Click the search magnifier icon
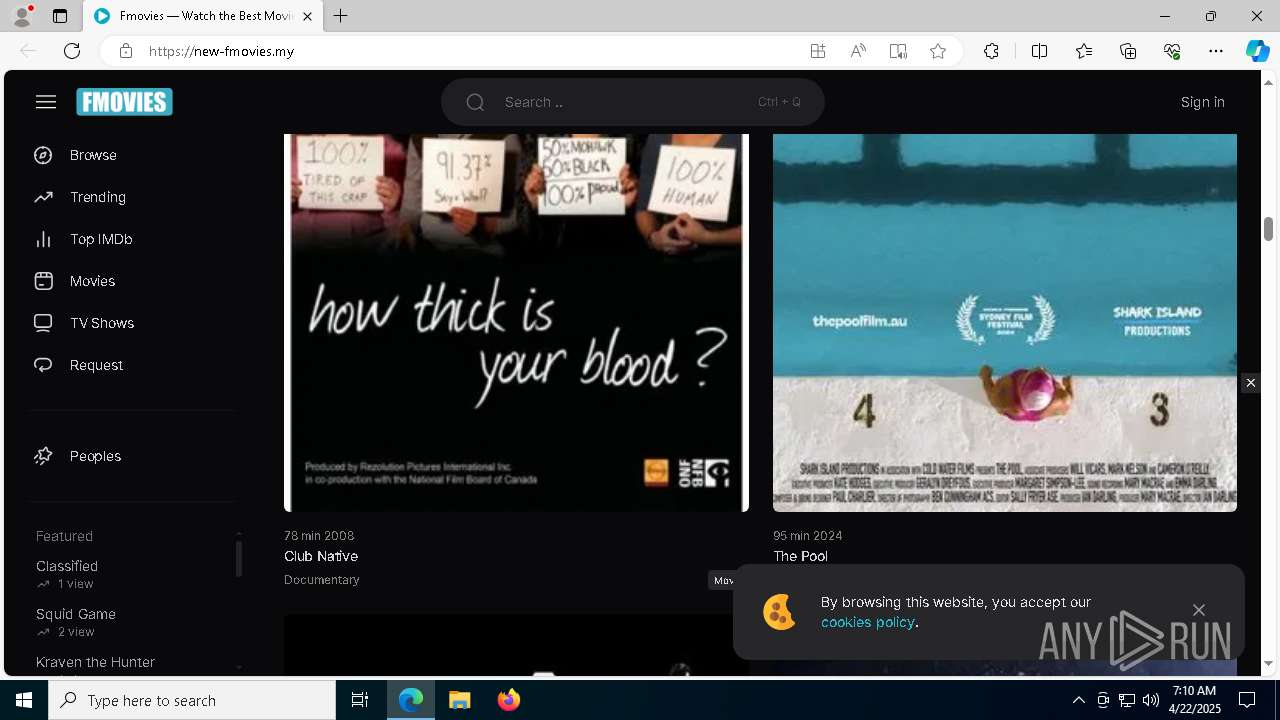1280x720 pixels. (475, 102)
